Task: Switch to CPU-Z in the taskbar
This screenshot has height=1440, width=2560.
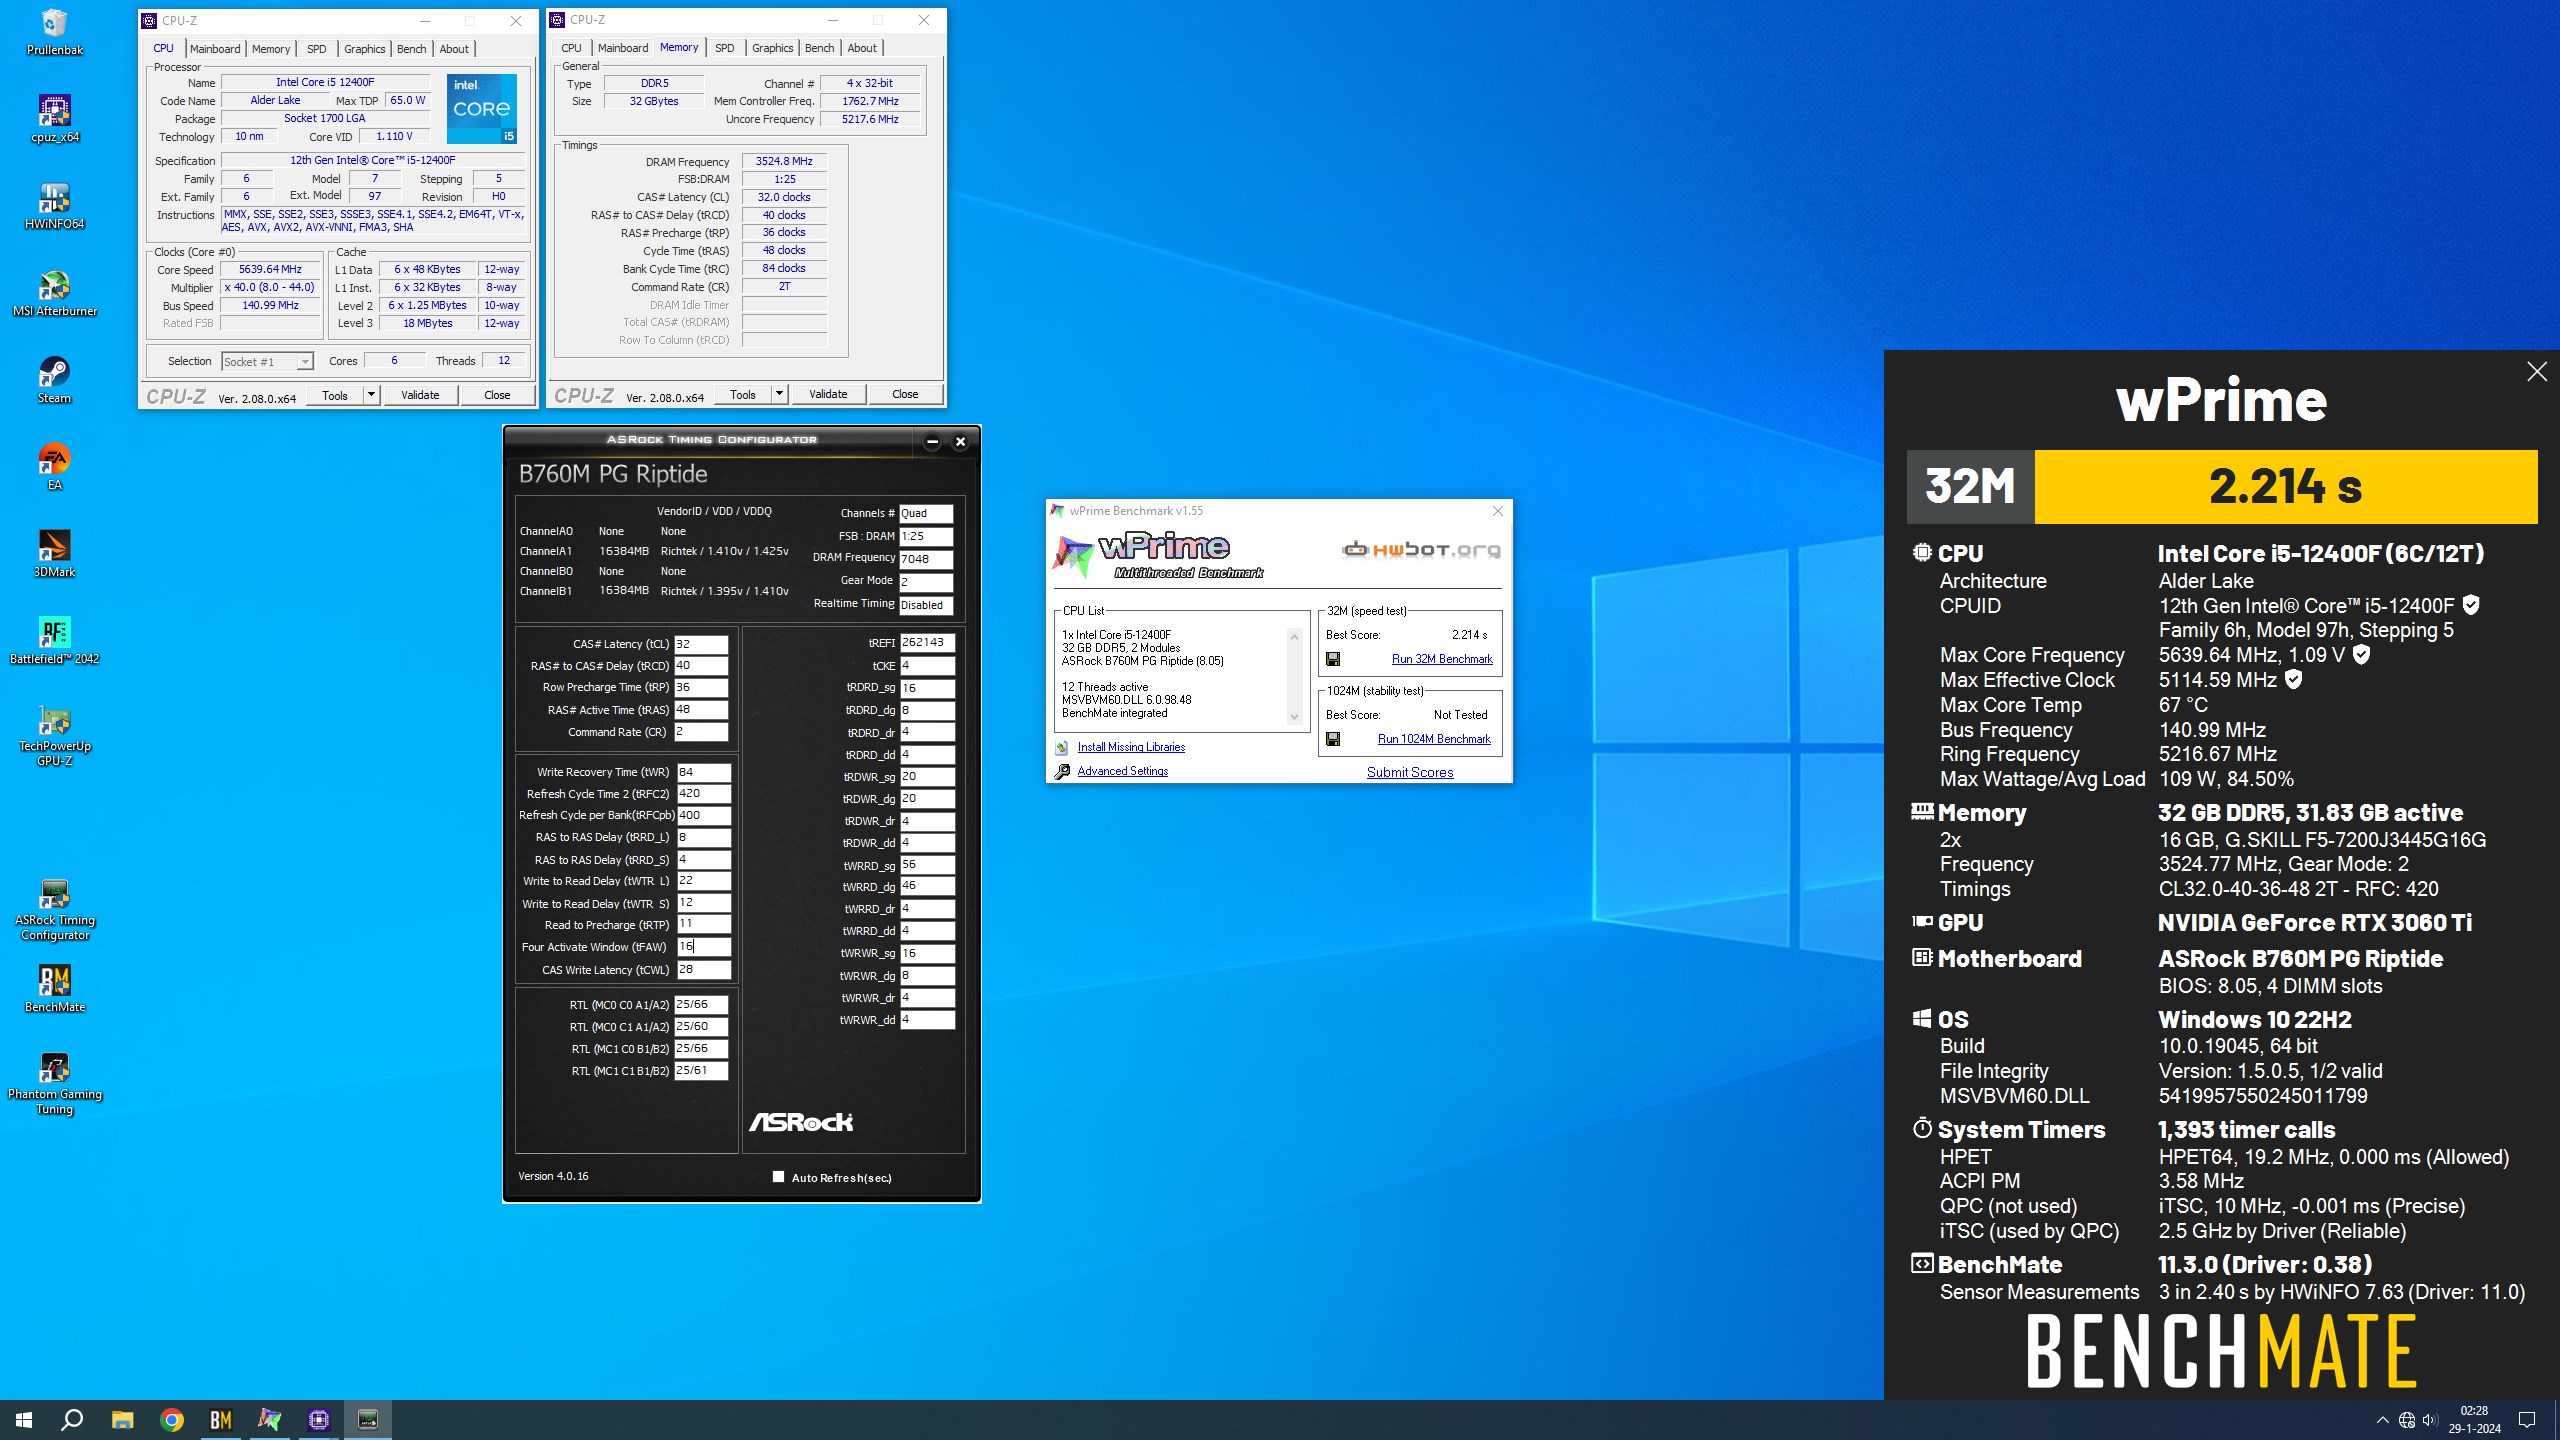Action: [x=319, y=1419]
